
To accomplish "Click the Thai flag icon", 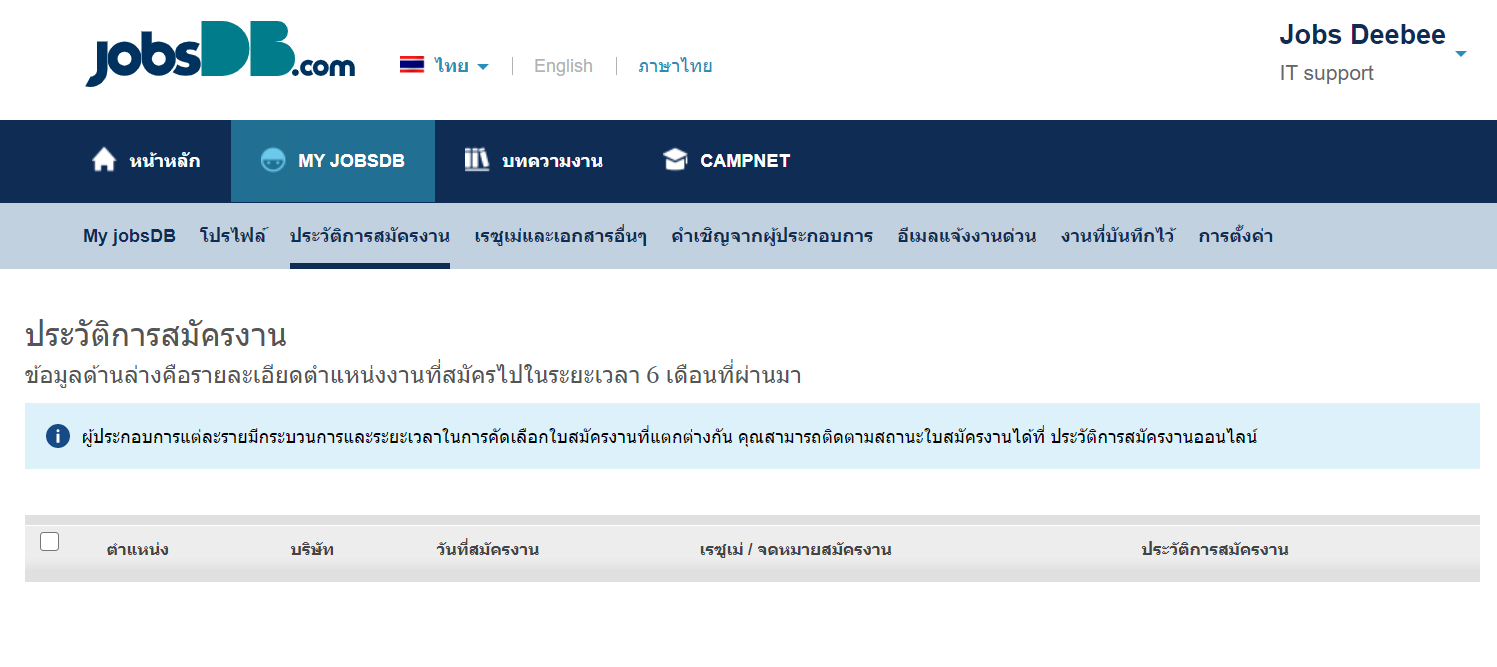I will (412, 65).
